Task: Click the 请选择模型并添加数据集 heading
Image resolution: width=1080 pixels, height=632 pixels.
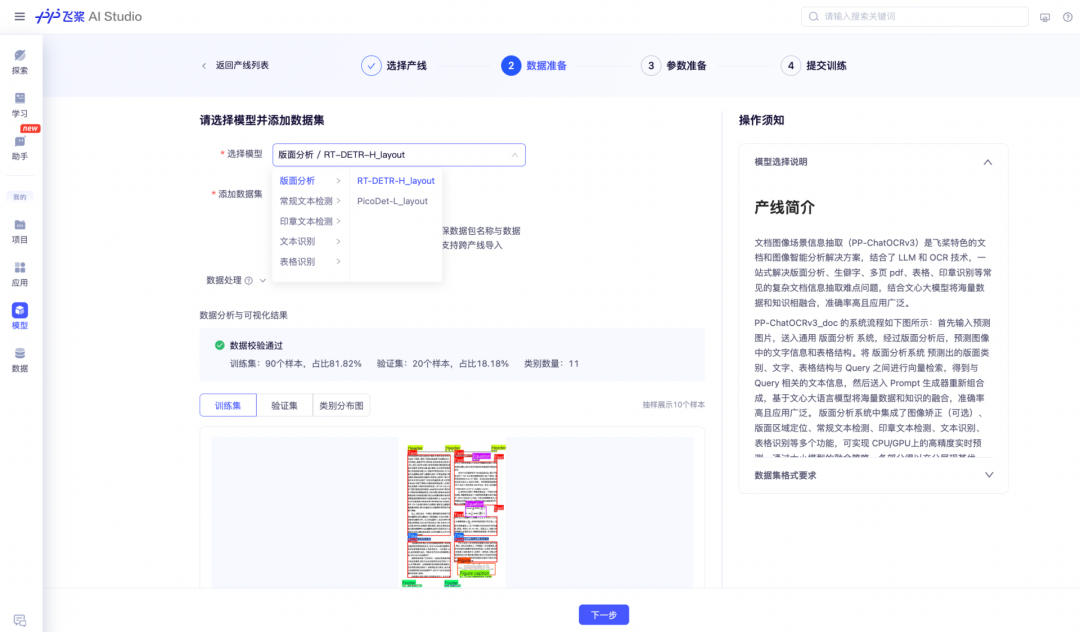Action: (262, 120)
